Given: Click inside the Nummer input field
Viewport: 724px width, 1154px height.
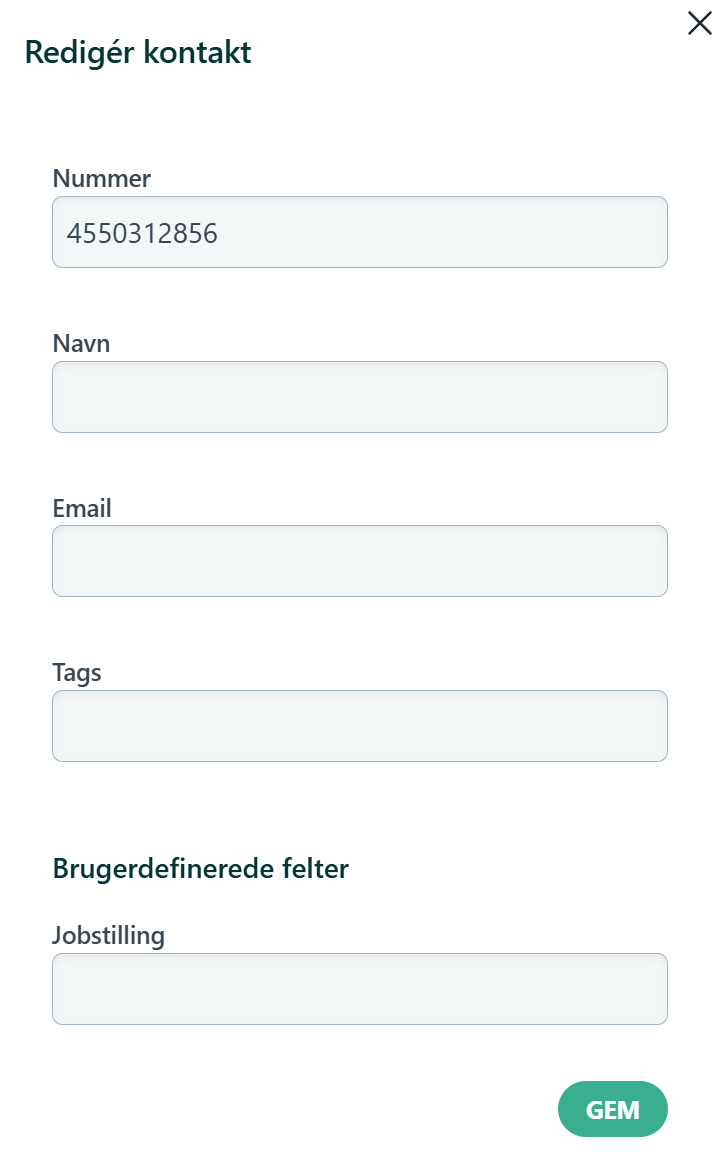Looking at the screenshot, I should pos(360,231).
